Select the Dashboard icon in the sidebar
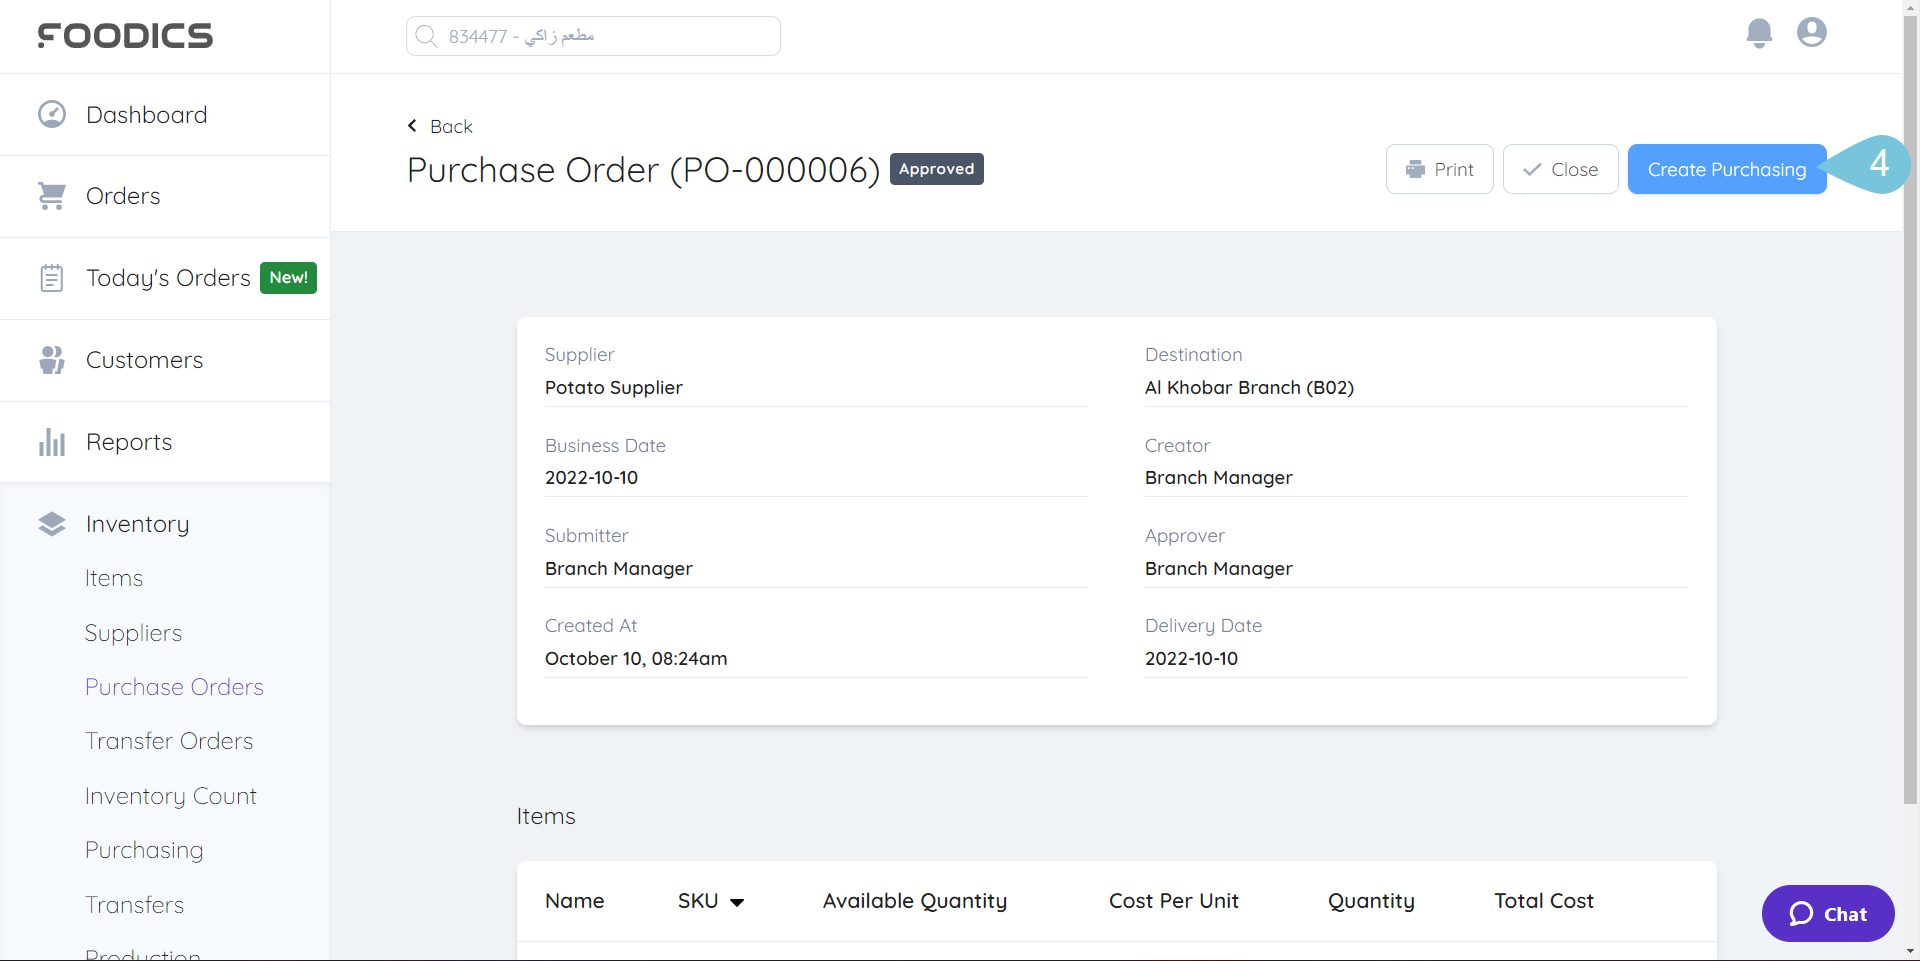Image resolution: width=1920 pixels, height=961 pixels. point(51,113)
